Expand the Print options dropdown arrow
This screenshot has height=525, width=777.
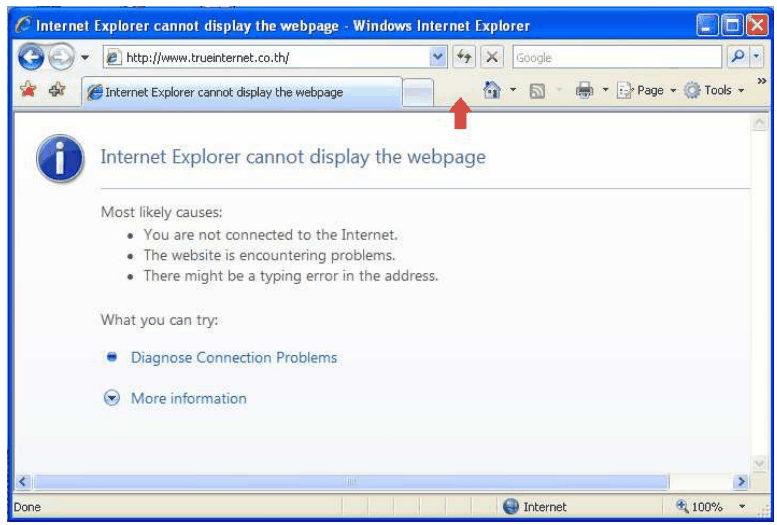click(606, 90)
